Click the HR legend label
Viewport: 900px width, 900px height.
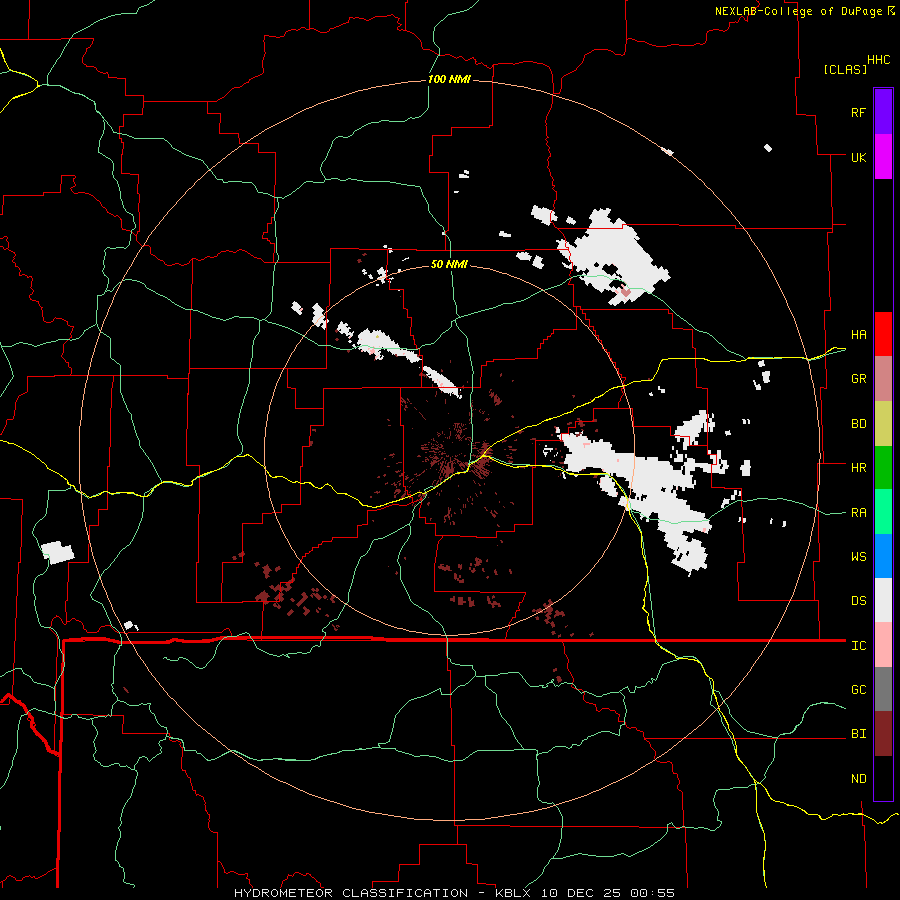click(858, 468)
